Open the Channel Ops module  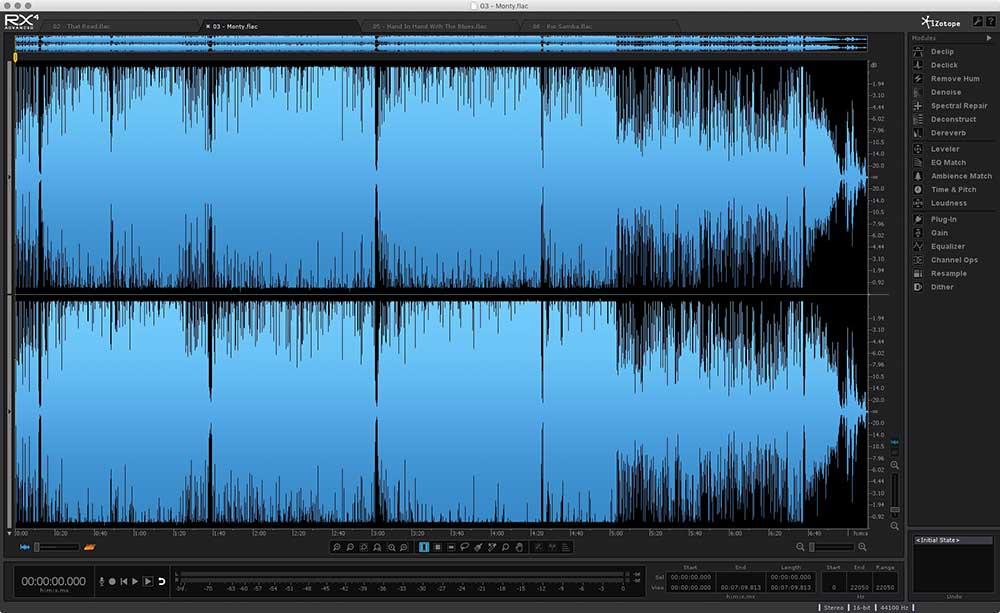click(x=954, y=260)
